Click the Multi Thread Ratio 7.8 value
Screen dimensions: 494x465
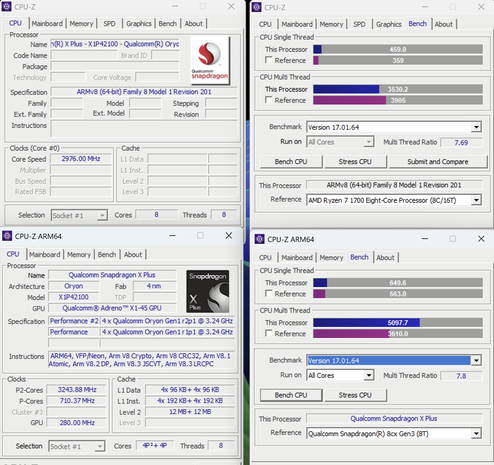point(461,376)
